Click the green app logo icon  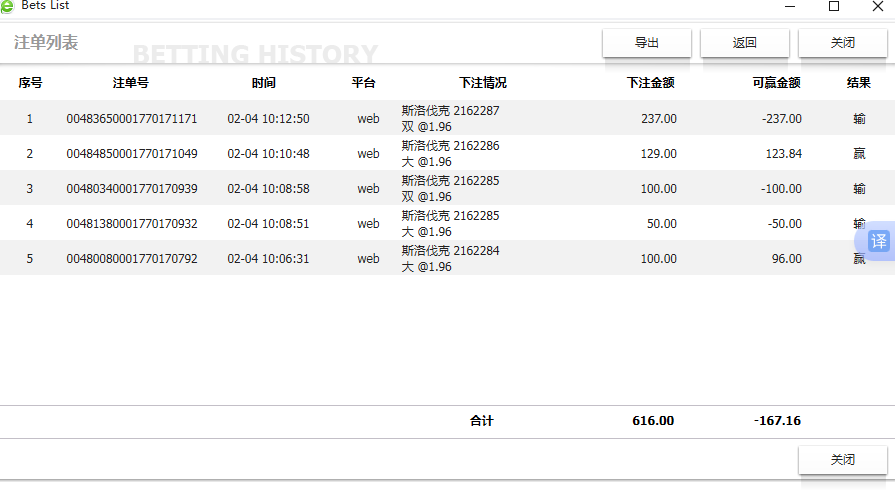[x=8, y=7]
